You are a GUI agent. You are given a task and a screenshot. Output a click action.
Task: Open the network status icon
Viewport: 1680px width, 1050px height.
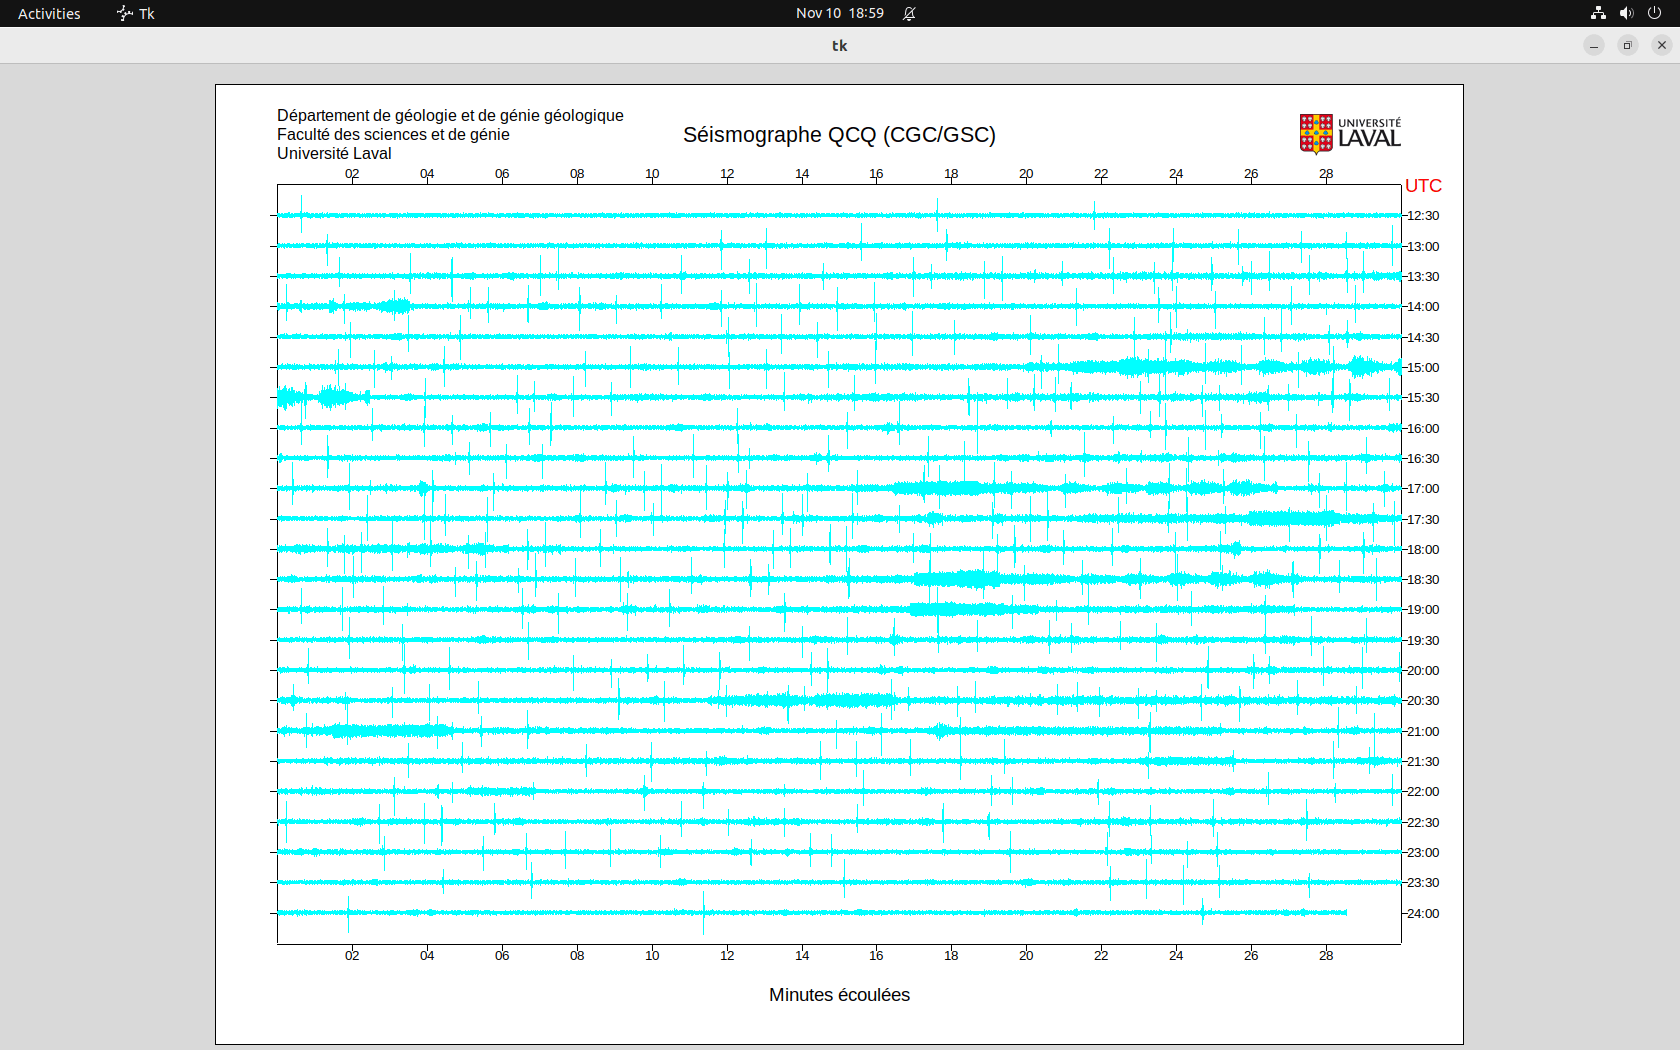(1598, 13)
